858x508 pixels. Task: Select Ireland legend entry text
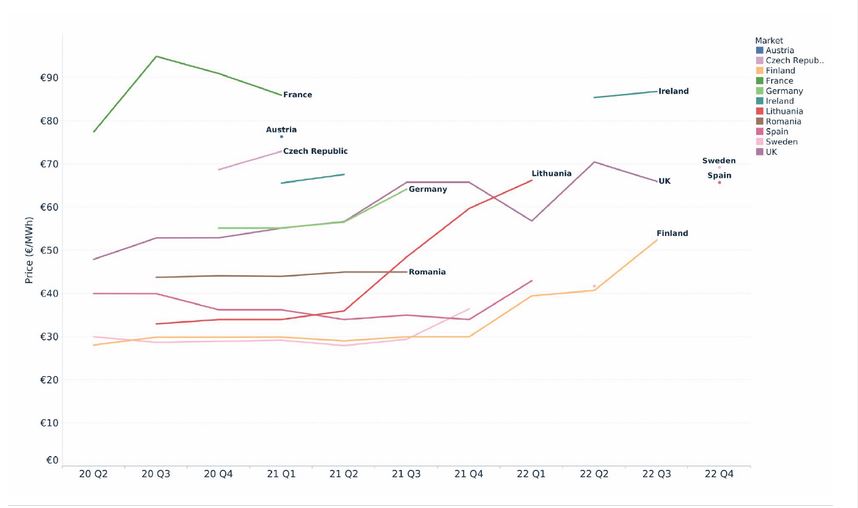click(x=780, y=101)
